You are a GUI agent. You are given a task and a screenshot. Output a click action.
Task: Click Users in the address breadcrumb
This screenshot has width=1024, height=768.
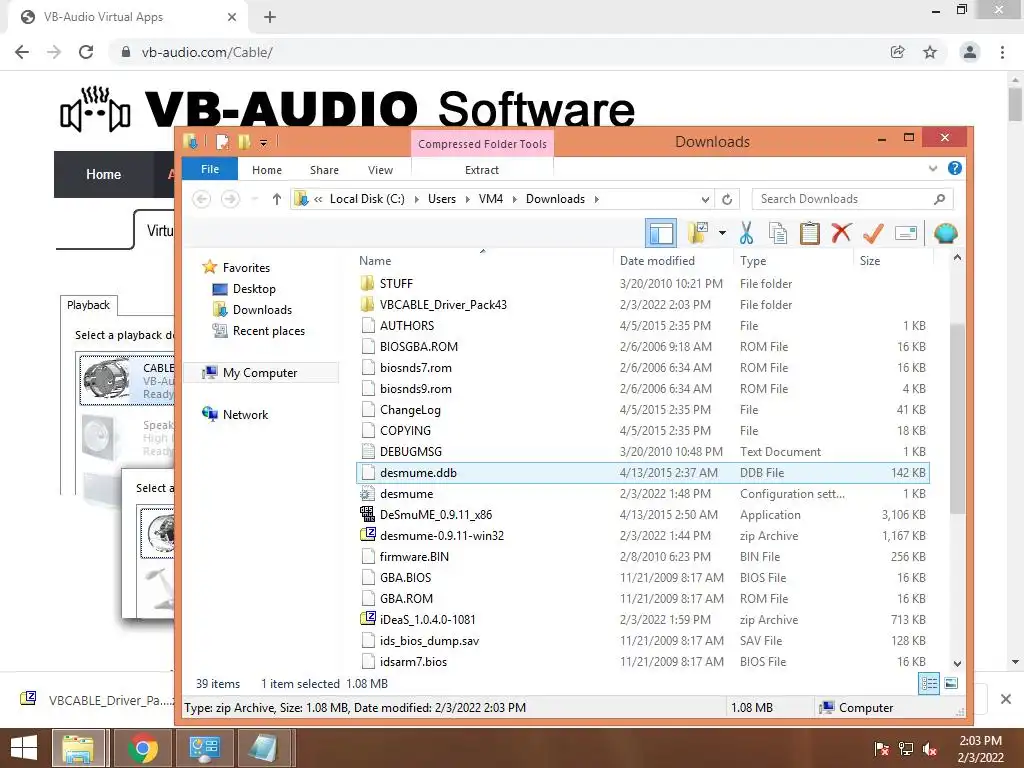(441, 199)
